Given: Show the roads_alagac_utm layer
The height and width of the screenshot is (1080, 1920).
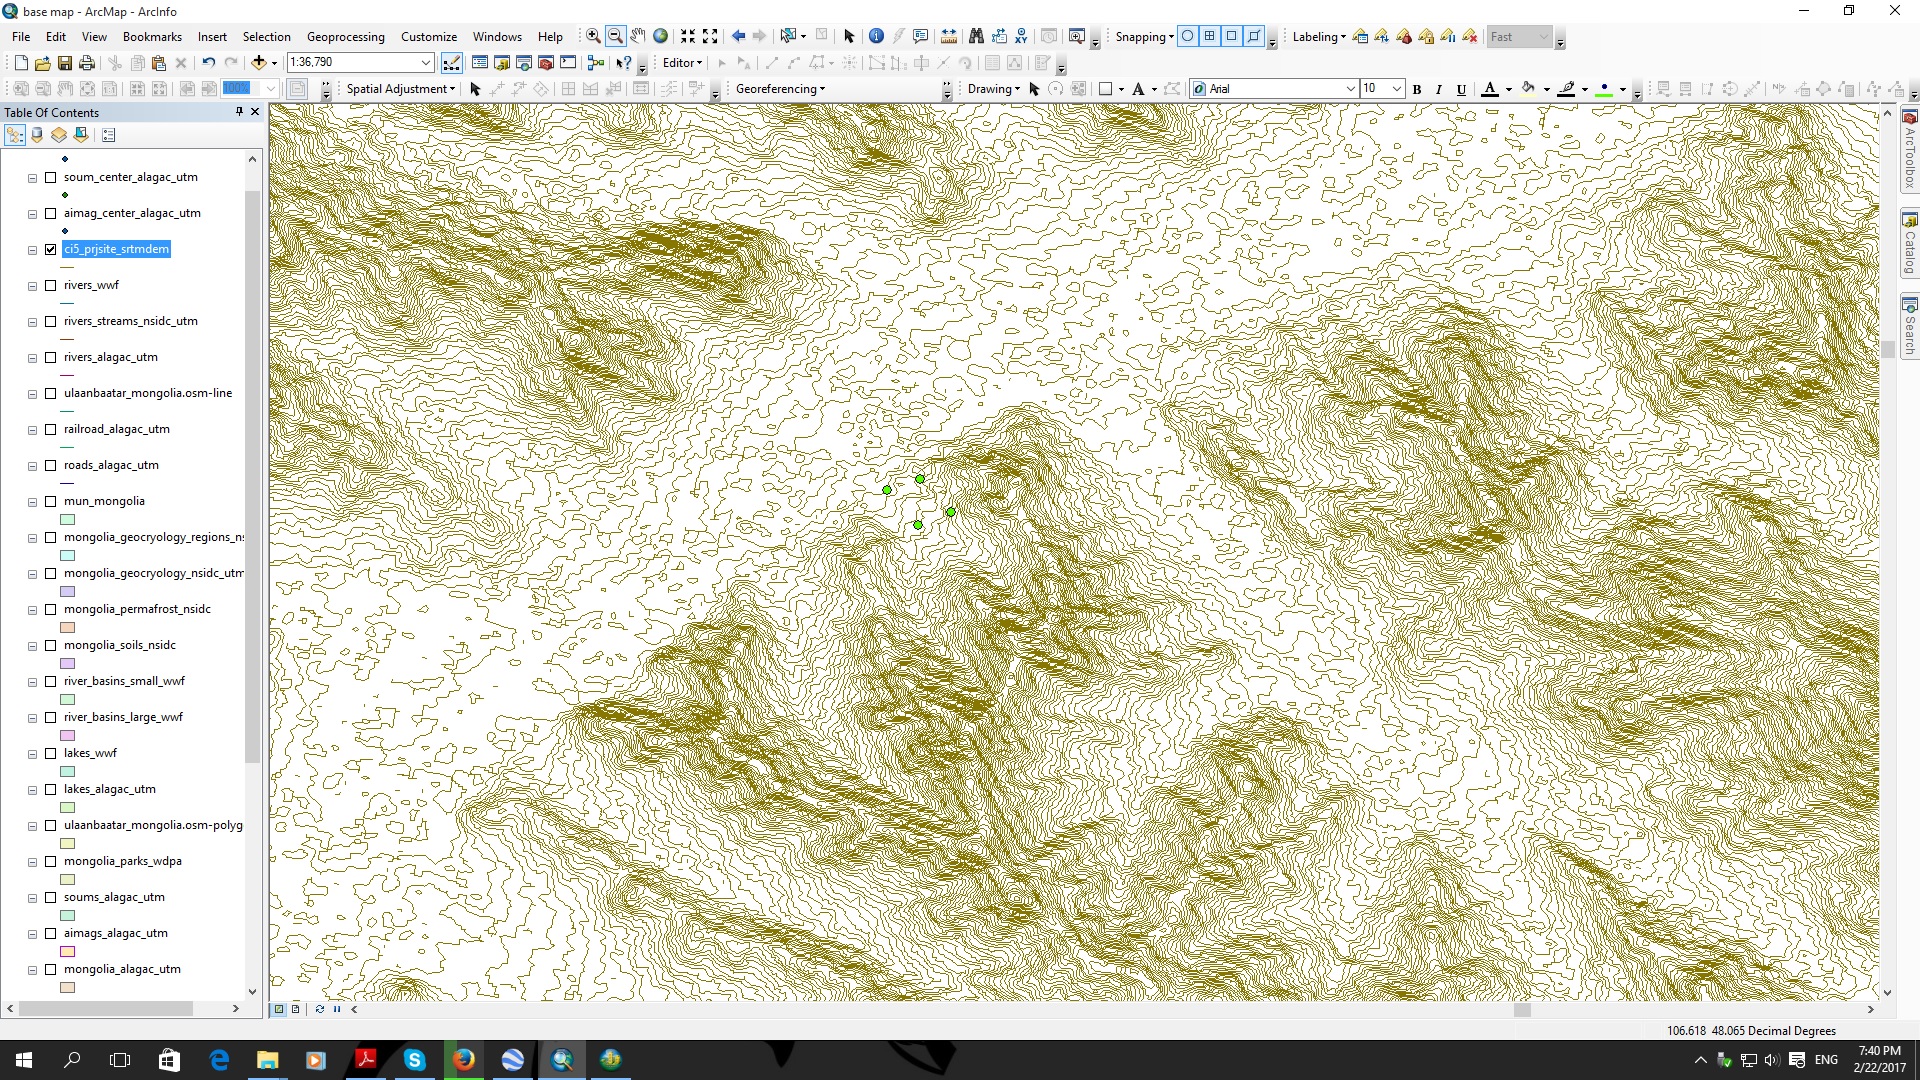Looking at the screenshot, I should point(50,465).
